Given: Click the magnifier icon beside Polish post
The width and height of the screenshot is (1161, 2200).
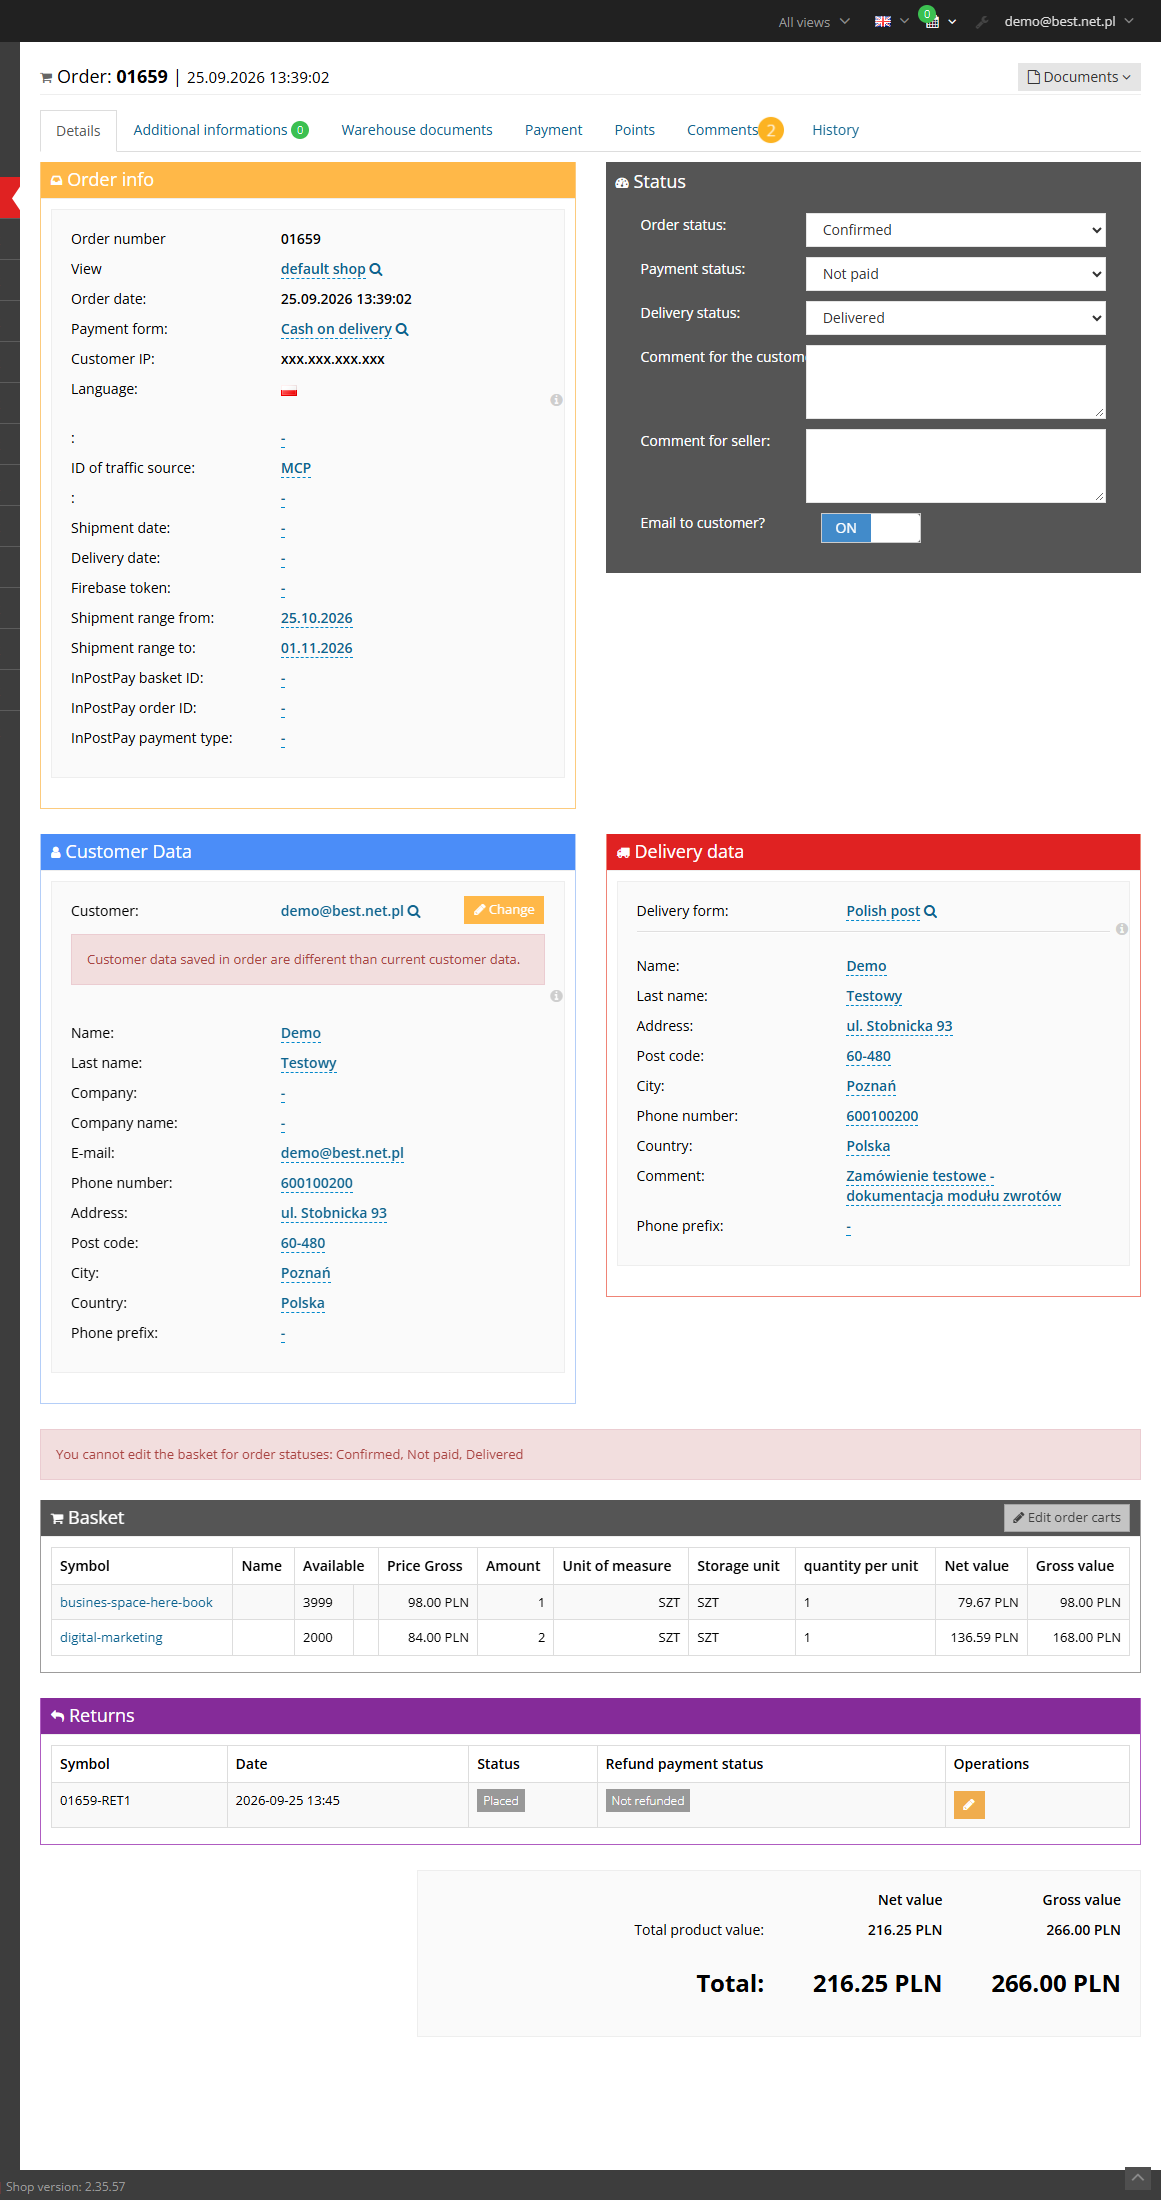Looking at the screenshot, I should [x=930, y=912].
